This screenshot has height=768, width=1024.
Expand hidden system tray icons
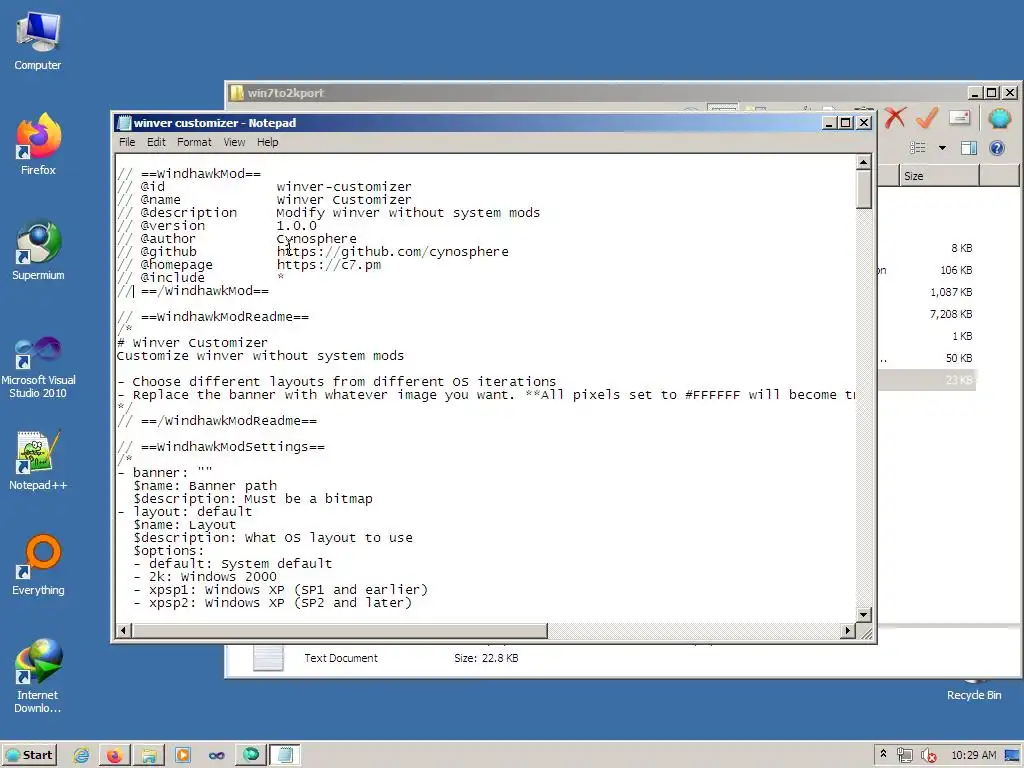click(x=883, y=754)
